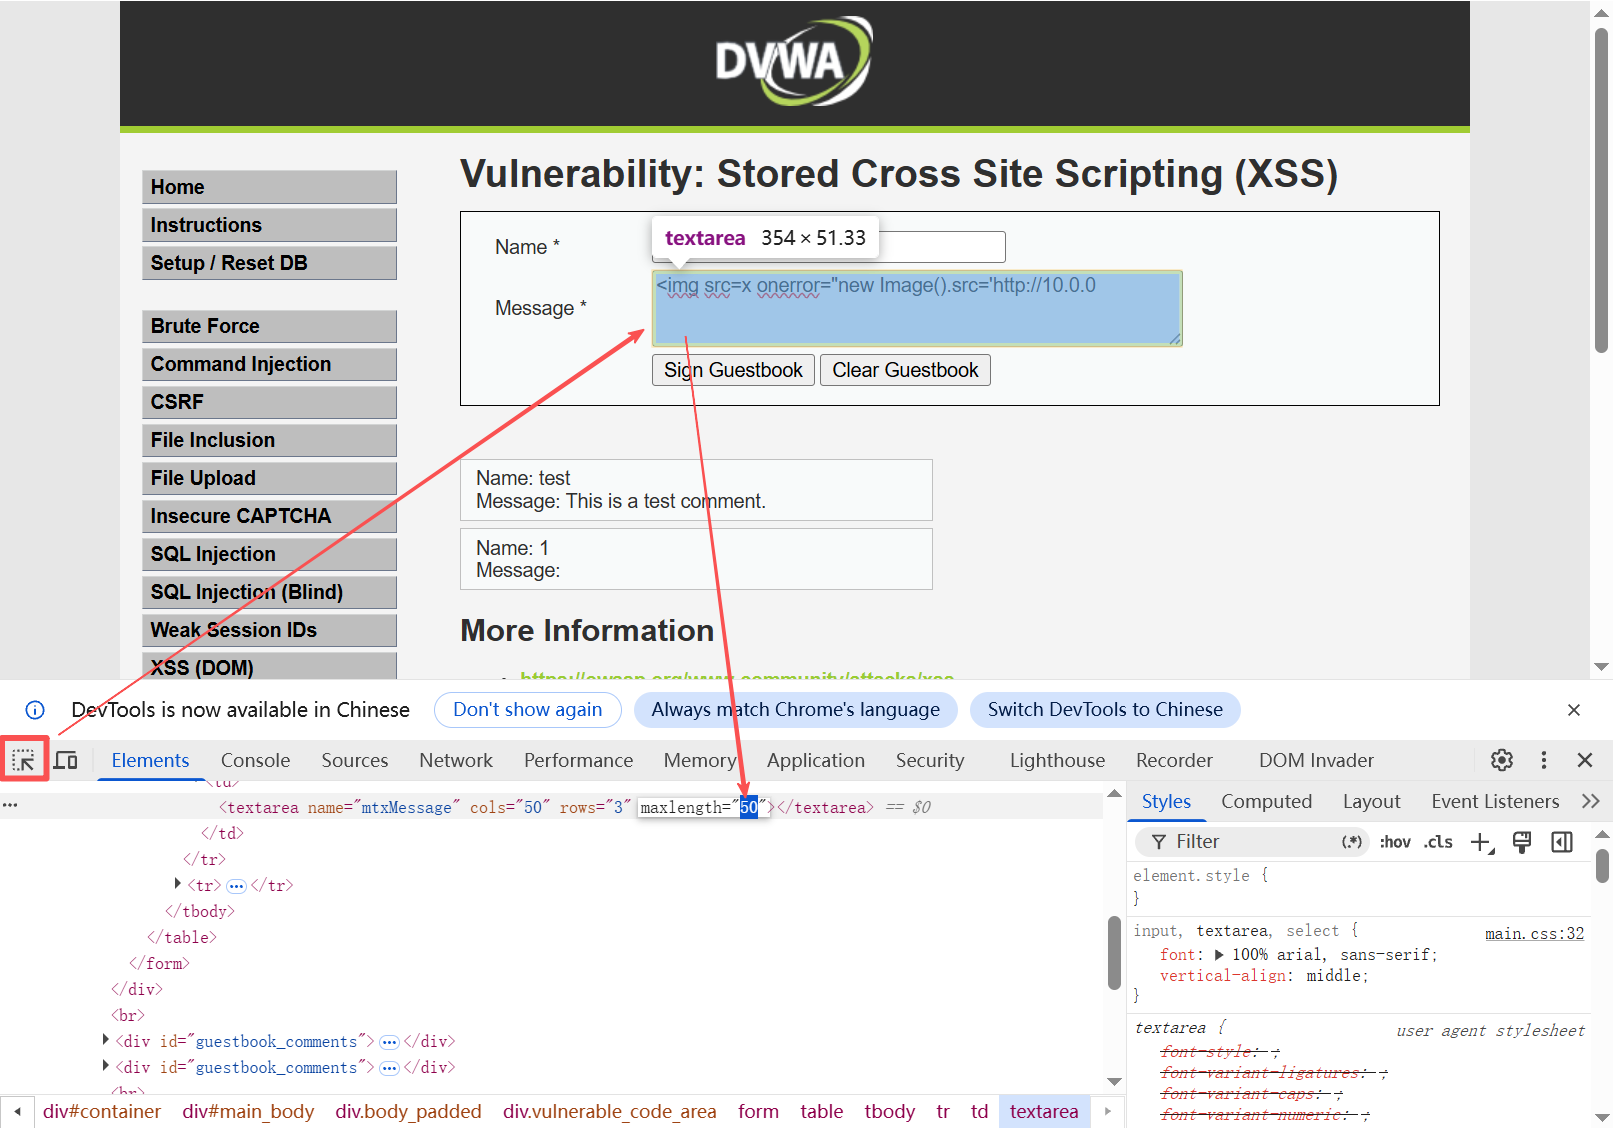This screenshot has width=1613, height=1128.
Task: Open the rendering emulation paintbrush icon
Action: pos(1522,842)
